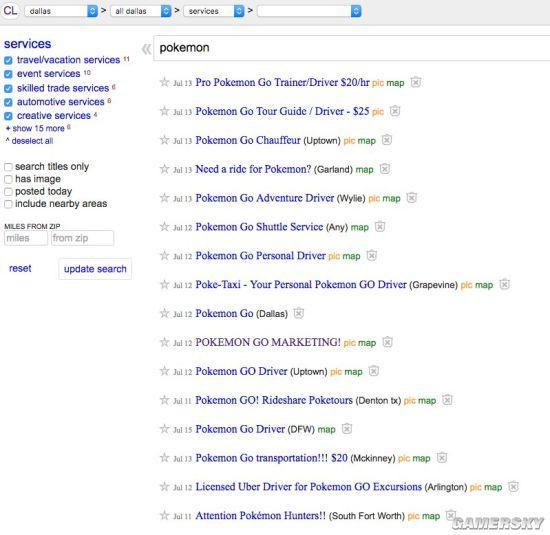
Task: Star the Pro Pokemon Go Trainer/Driver listing
Action: pos(164,82)
